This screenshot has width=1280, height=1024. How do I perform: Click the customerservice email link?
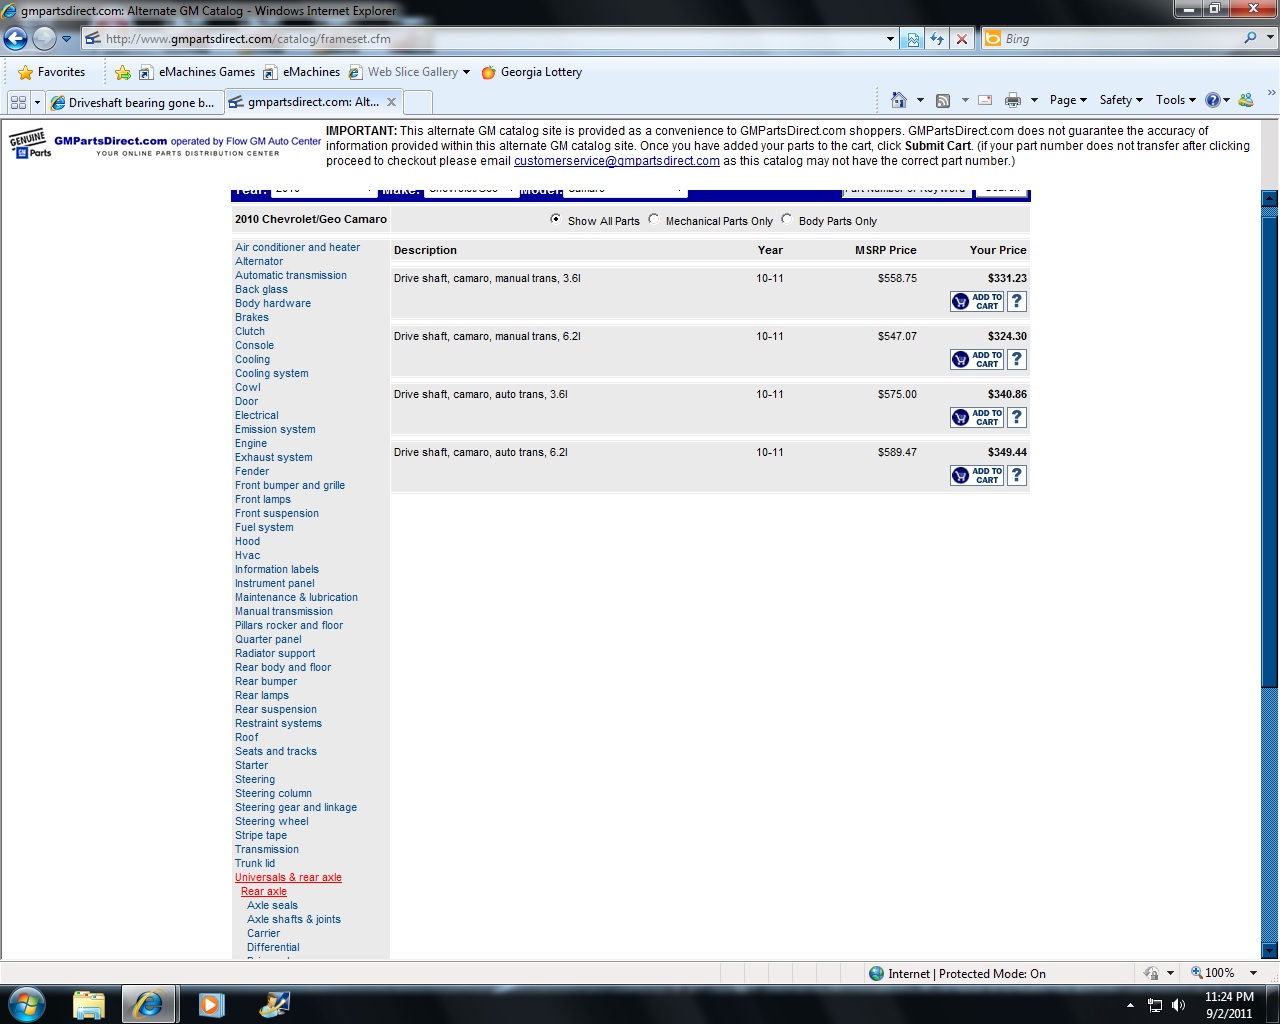[x=616, y=161]
